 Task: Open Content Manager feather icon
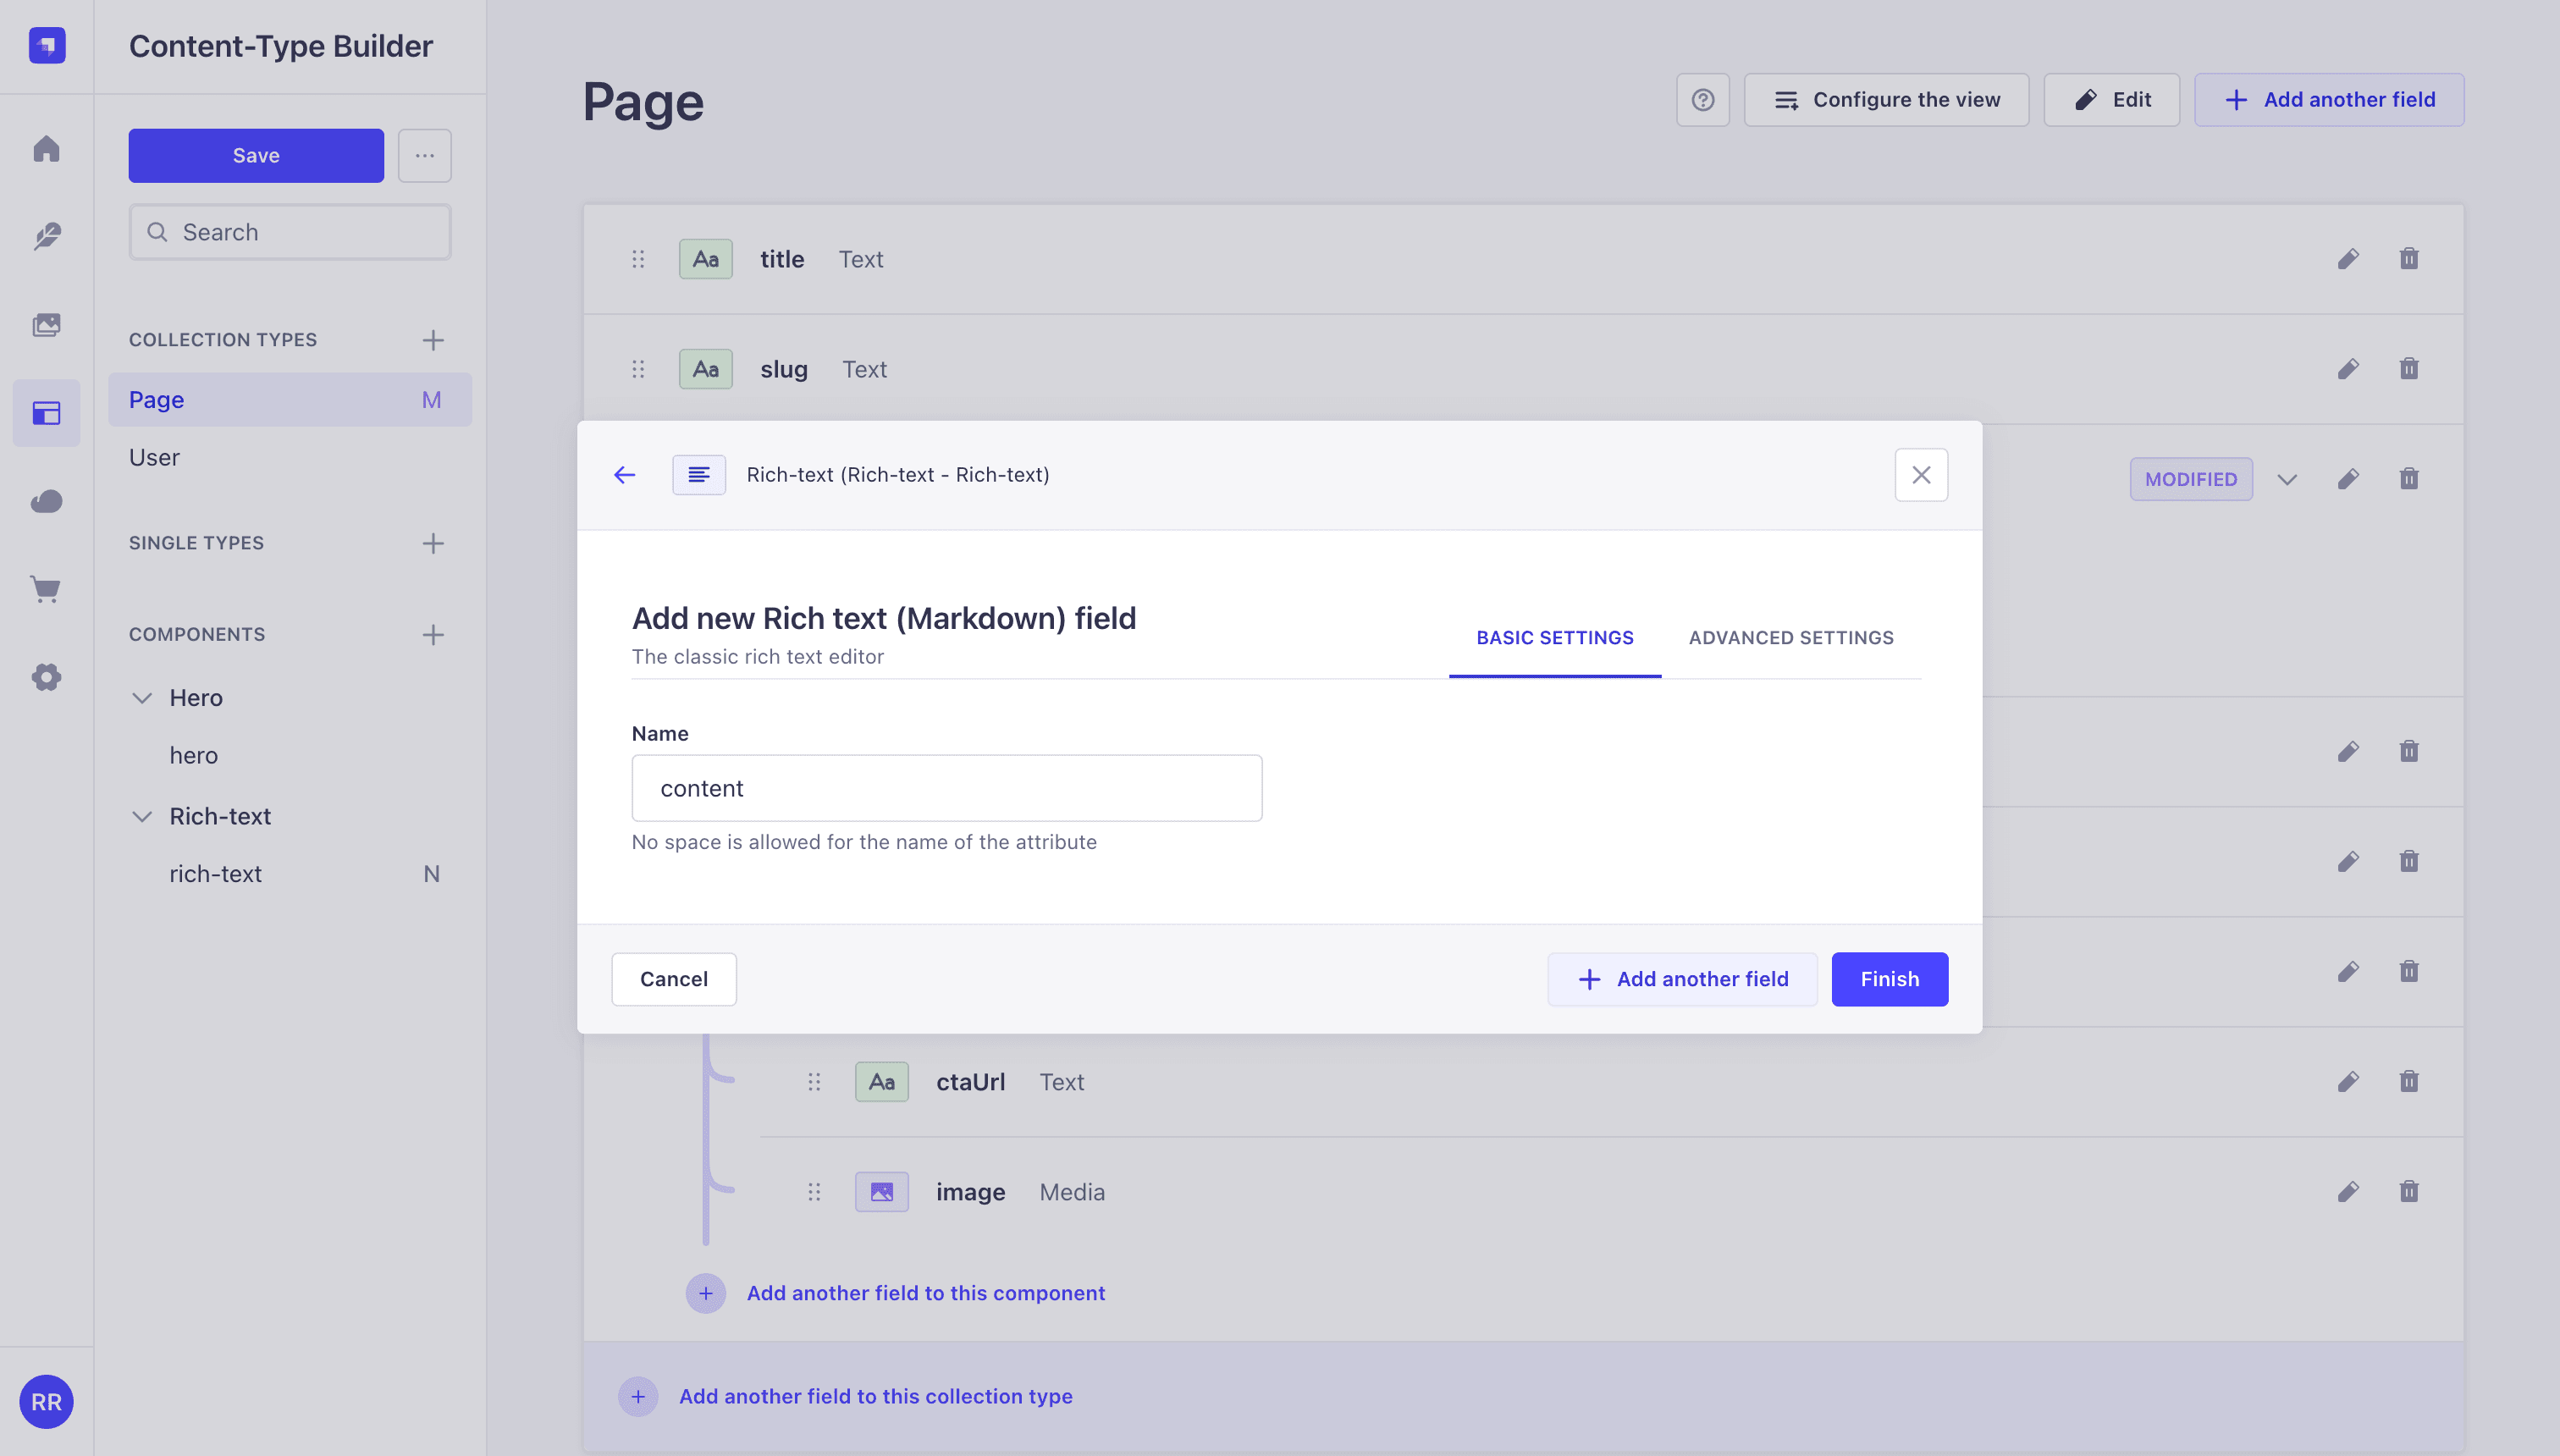click(x=46, y=236)
